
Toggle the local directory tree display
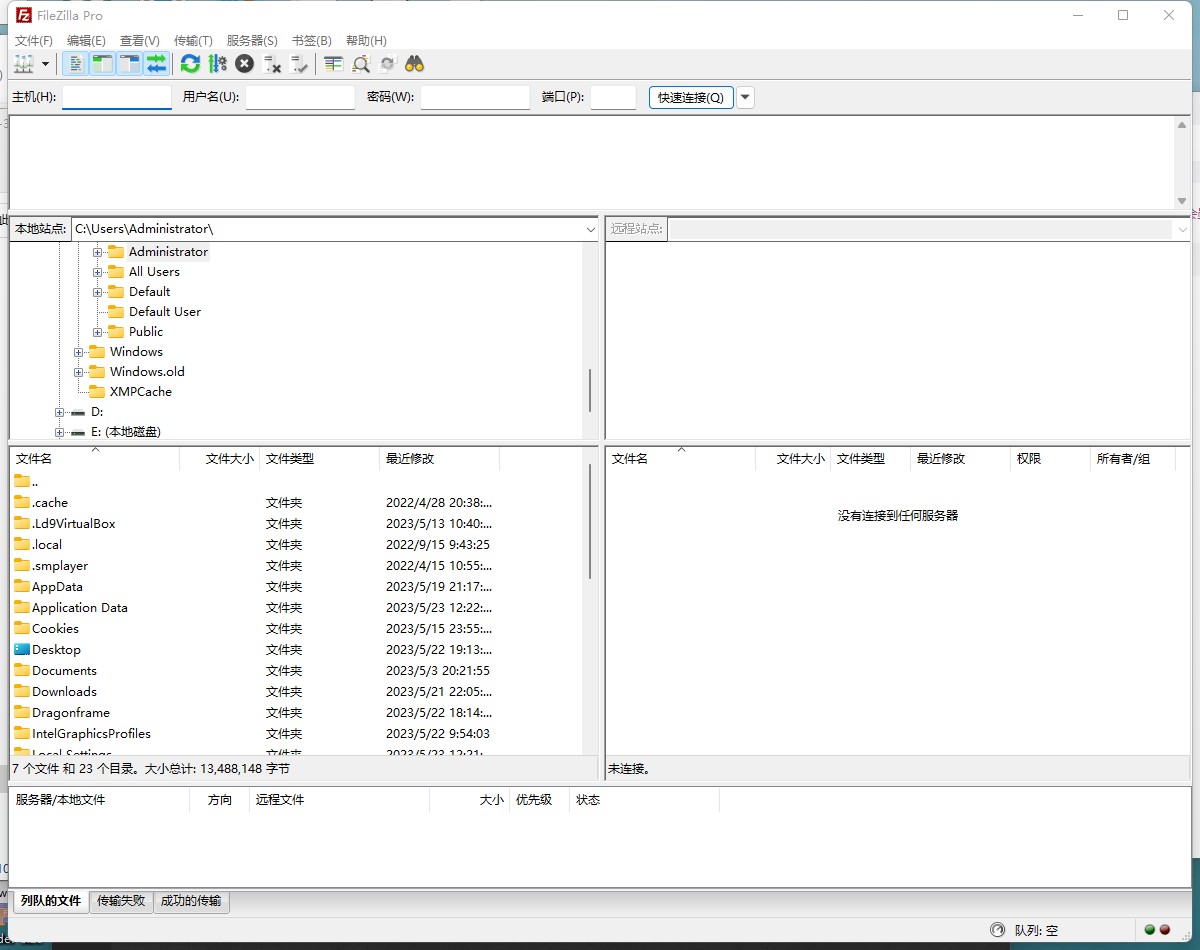[x=102, y=64]
